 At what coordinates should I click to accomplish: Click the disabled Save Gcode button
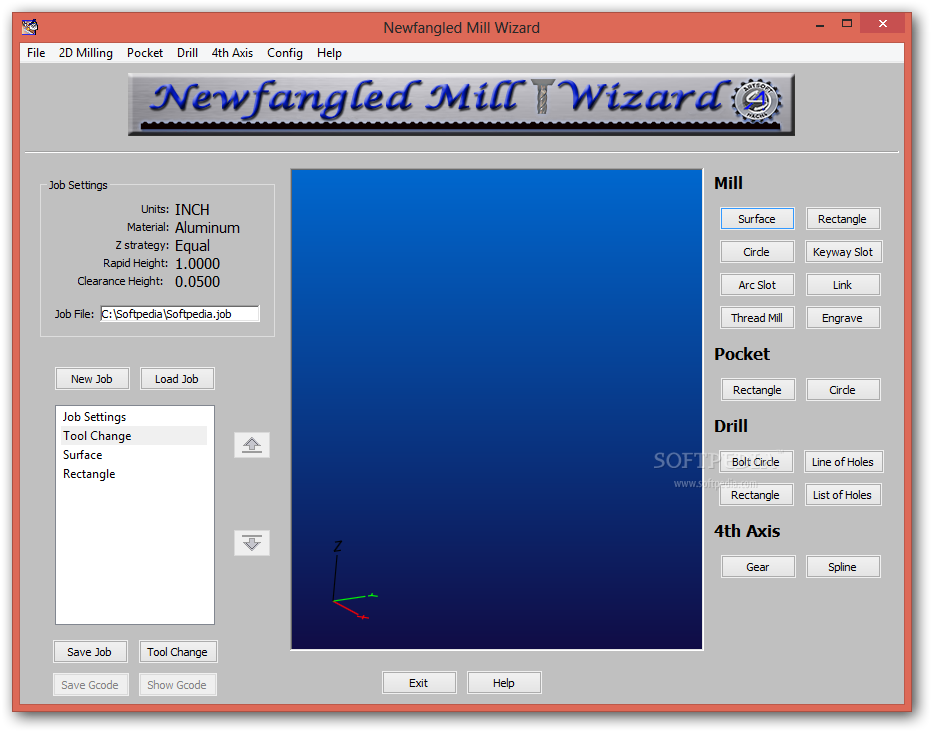pyautogui.click(x=90, y=685)
